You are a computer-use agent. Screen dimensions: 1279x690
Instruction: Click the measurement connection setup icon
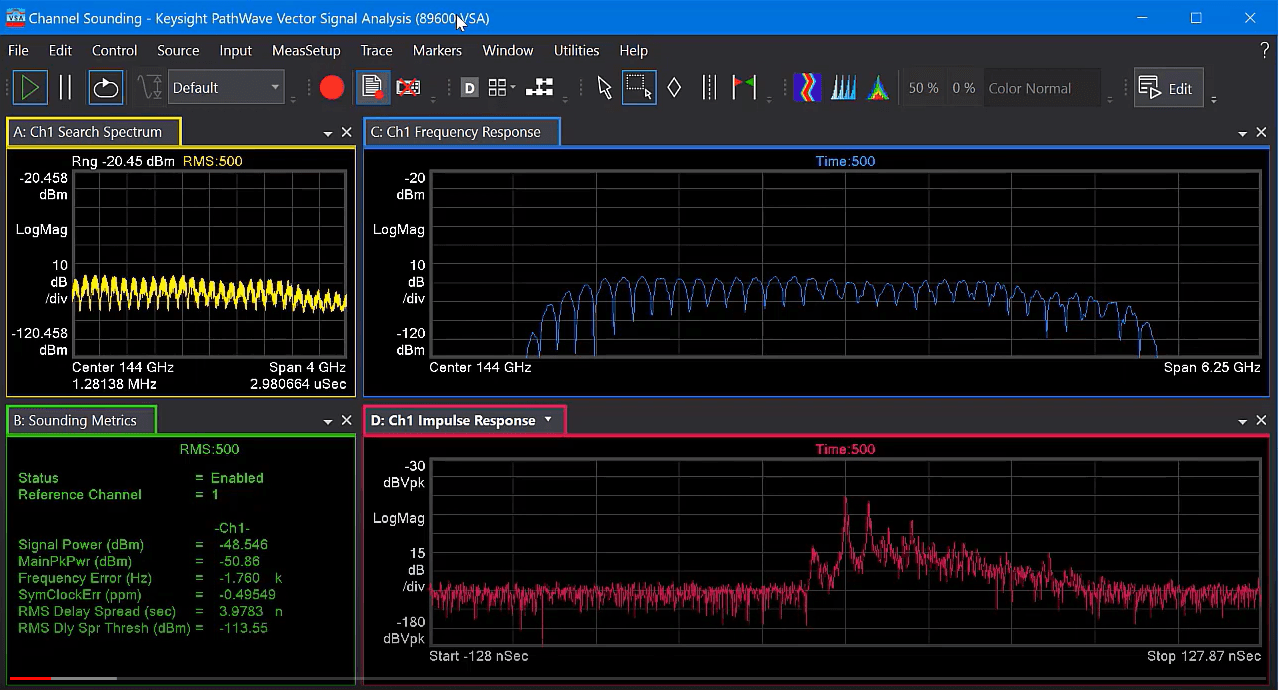(538, 87)
